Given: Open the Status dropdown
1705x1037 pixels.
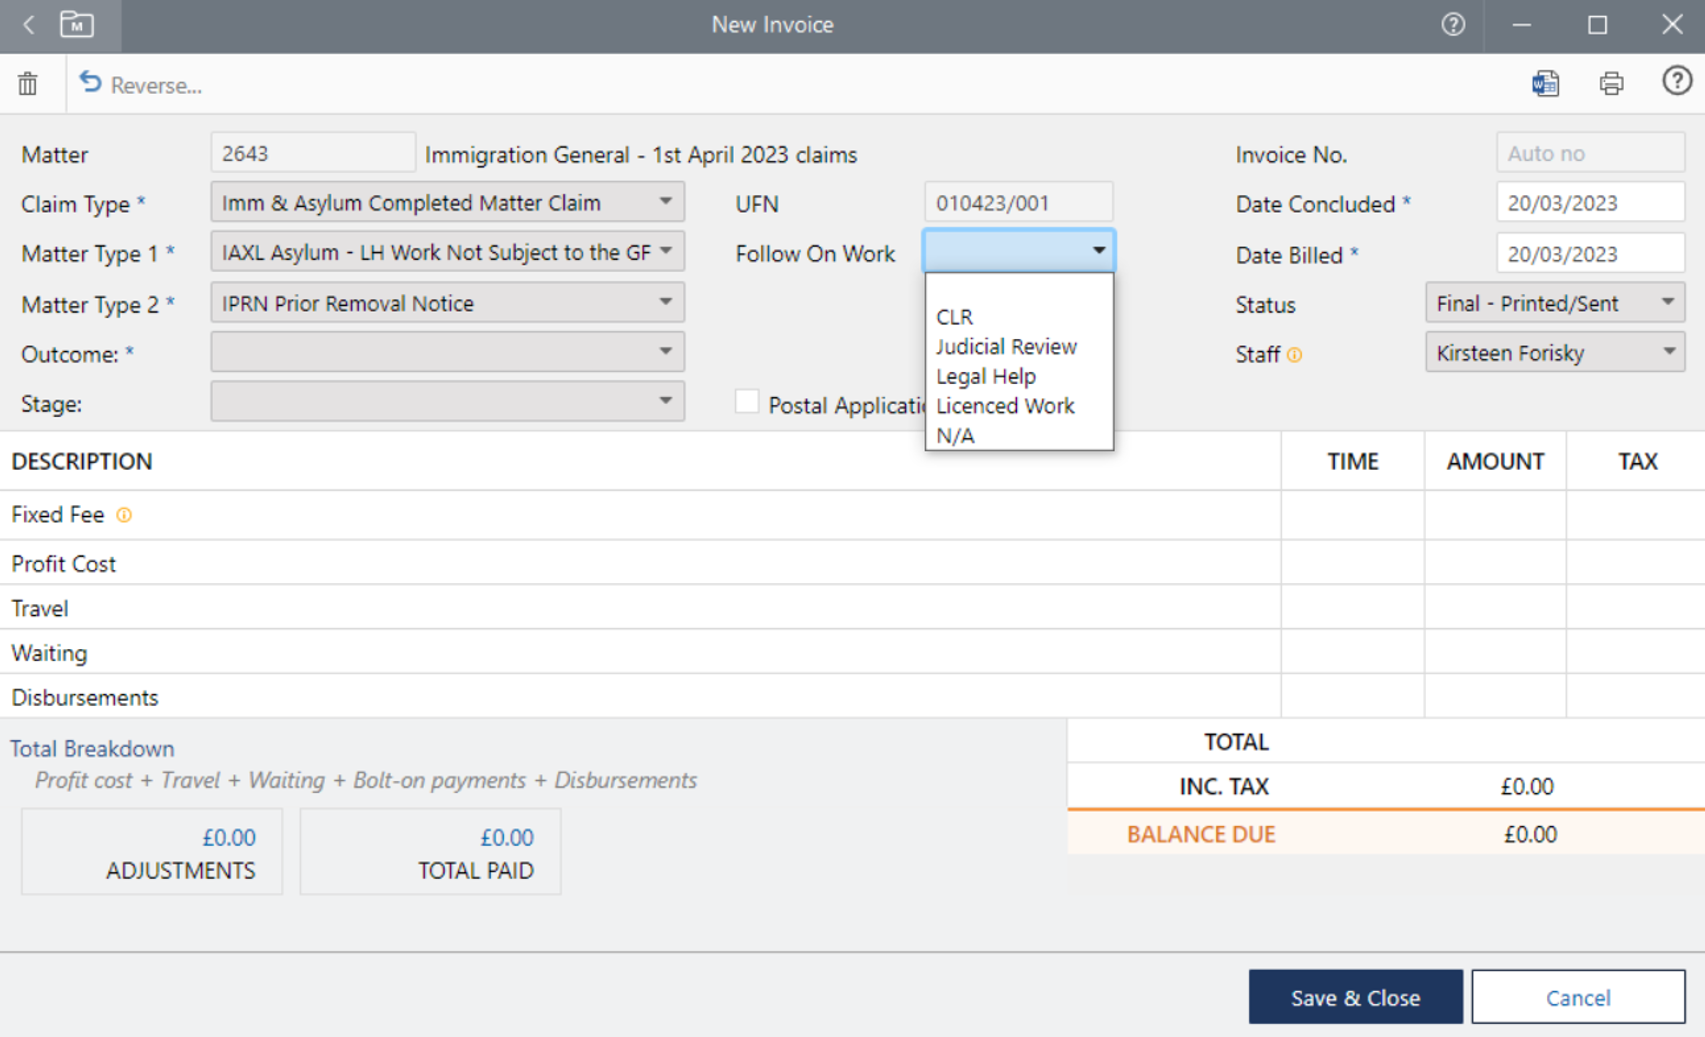Looking at the screenshot, I should [x=1667, y=303].
